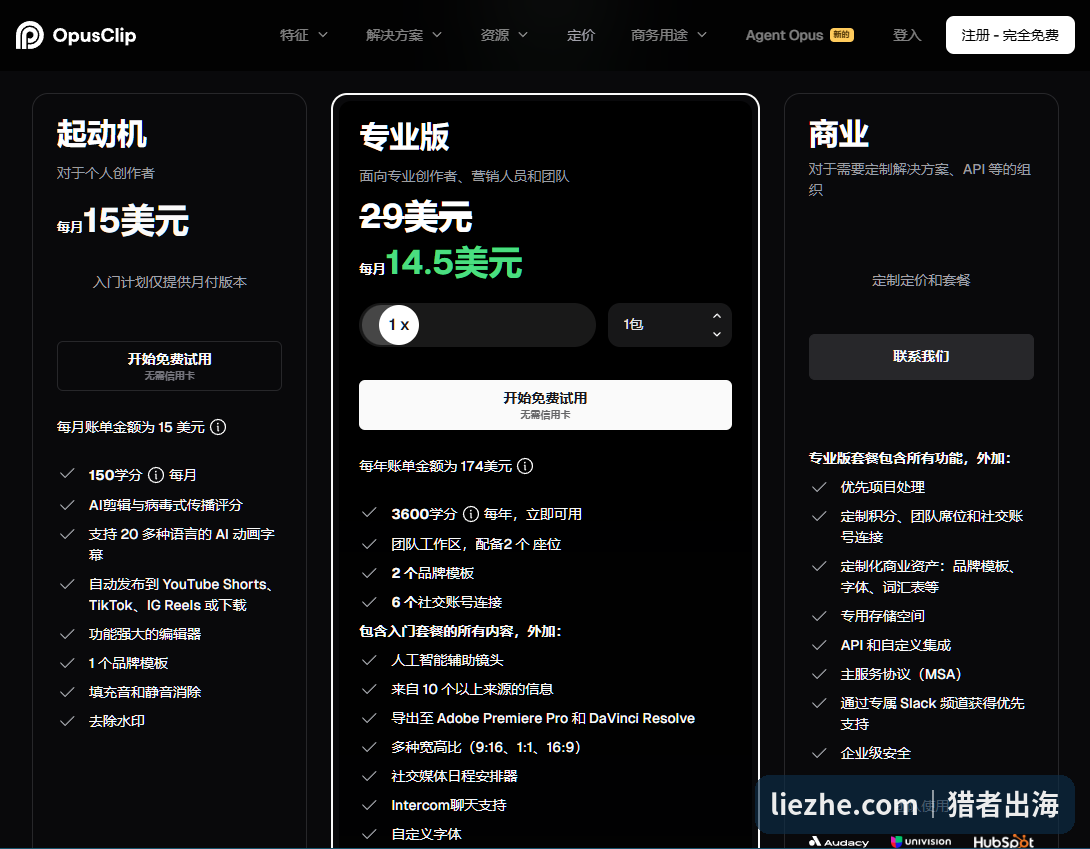Click the Adobe Premiere Pro export feature
The image size is (1090, 849).
pyautogui.click(x=543, y=718)
